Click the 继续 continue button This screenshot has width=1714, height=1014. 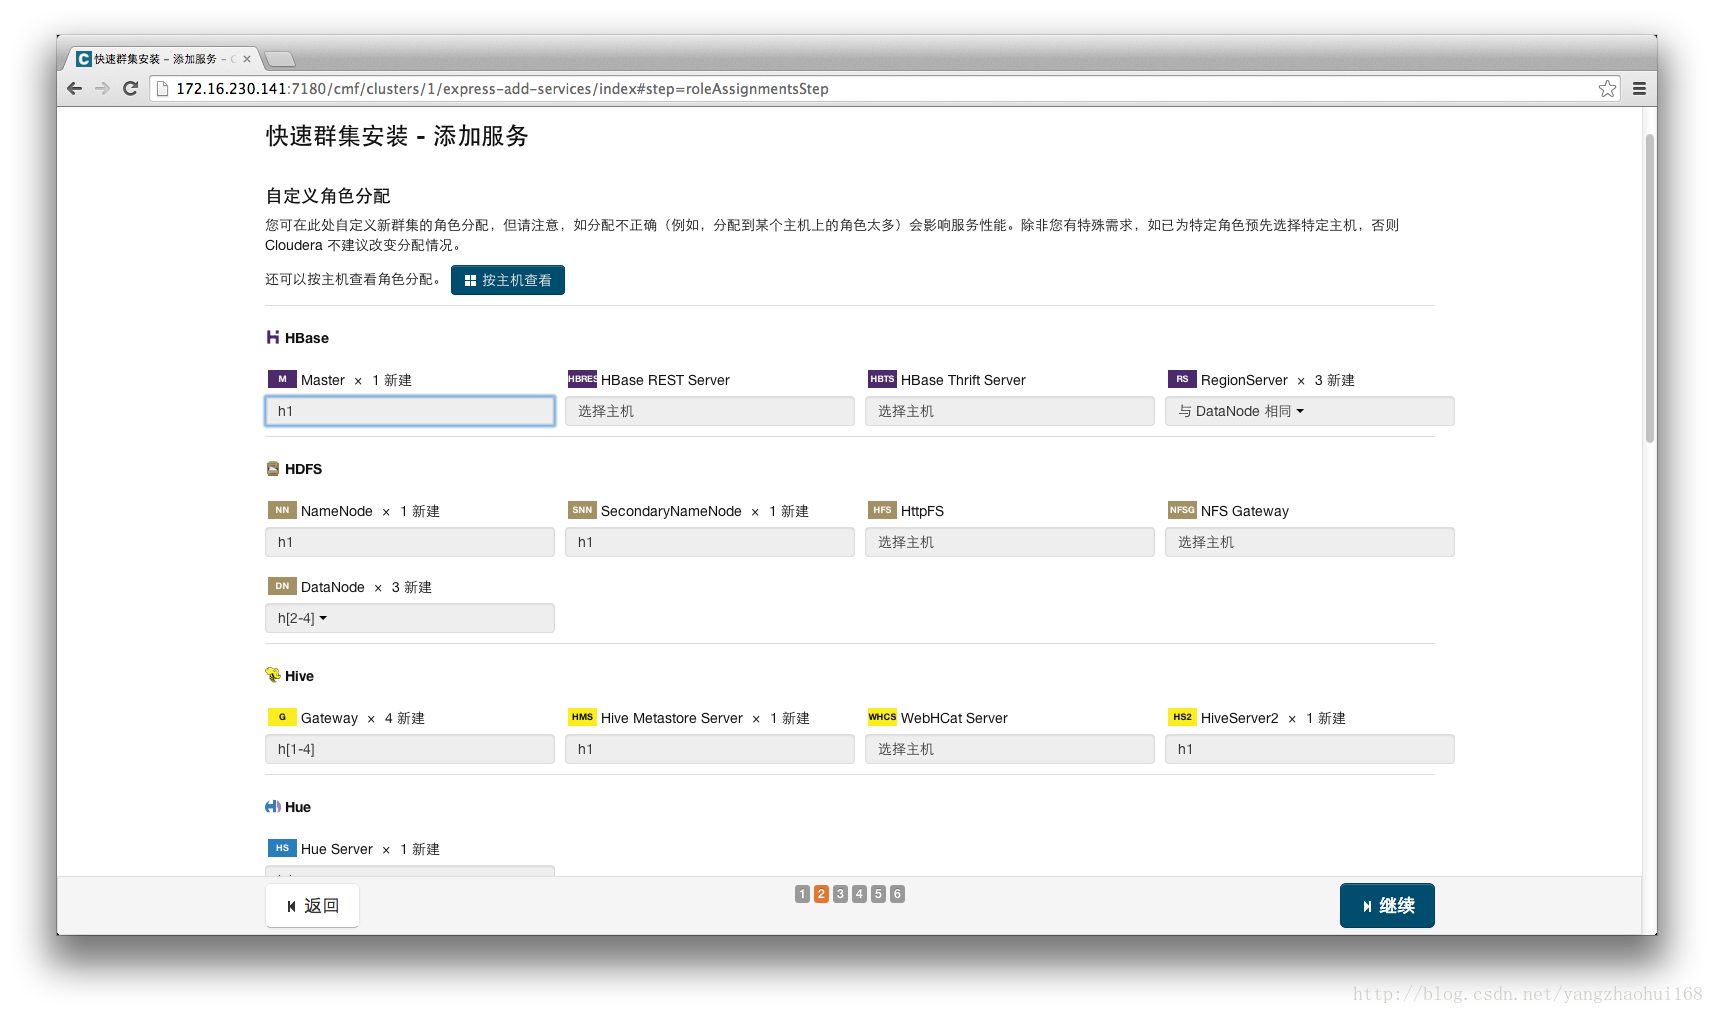click(x=1387, y=905)
